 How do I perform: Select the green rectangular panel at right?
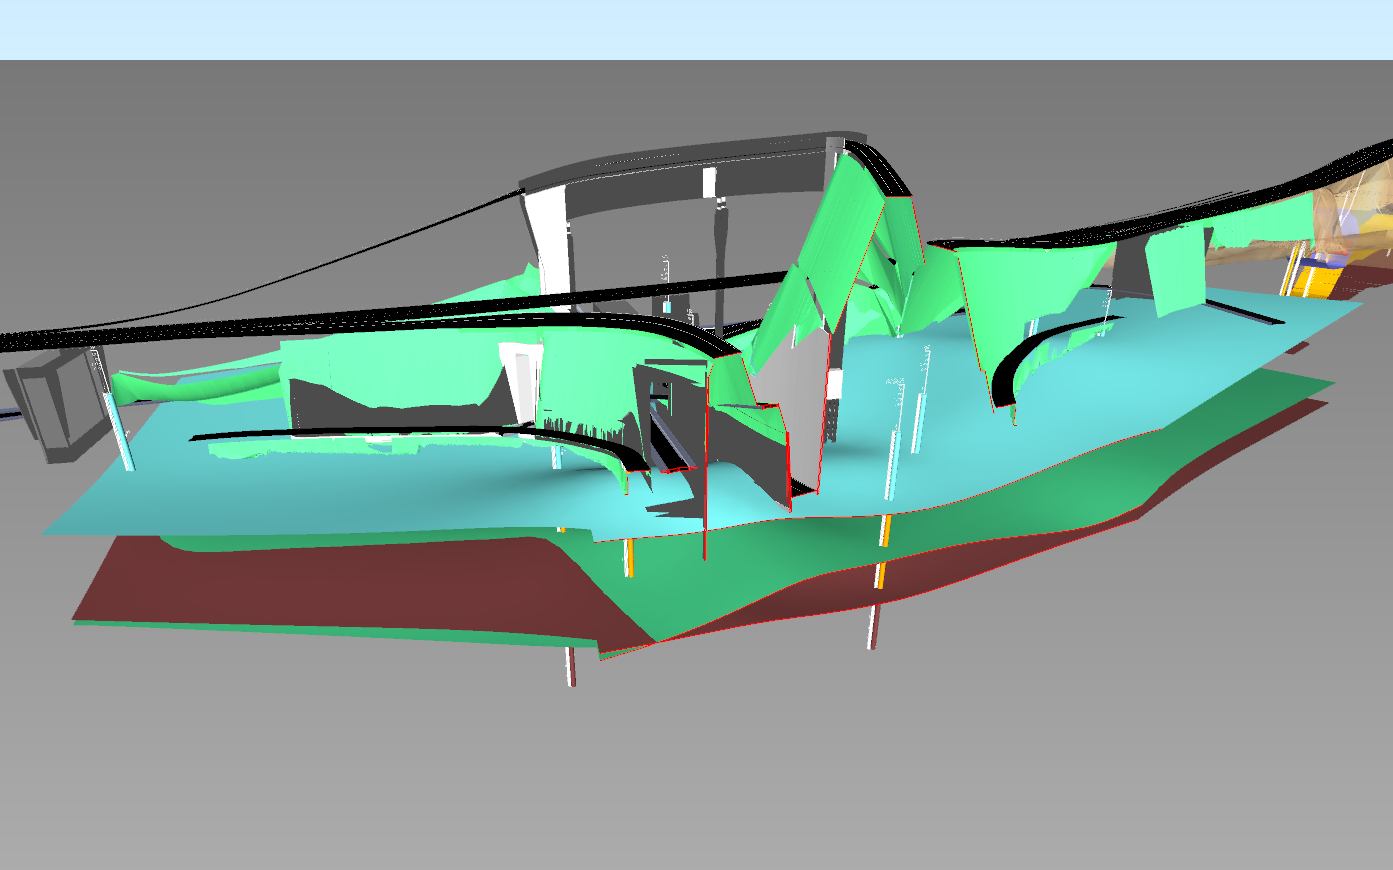tap(1178, 268)
